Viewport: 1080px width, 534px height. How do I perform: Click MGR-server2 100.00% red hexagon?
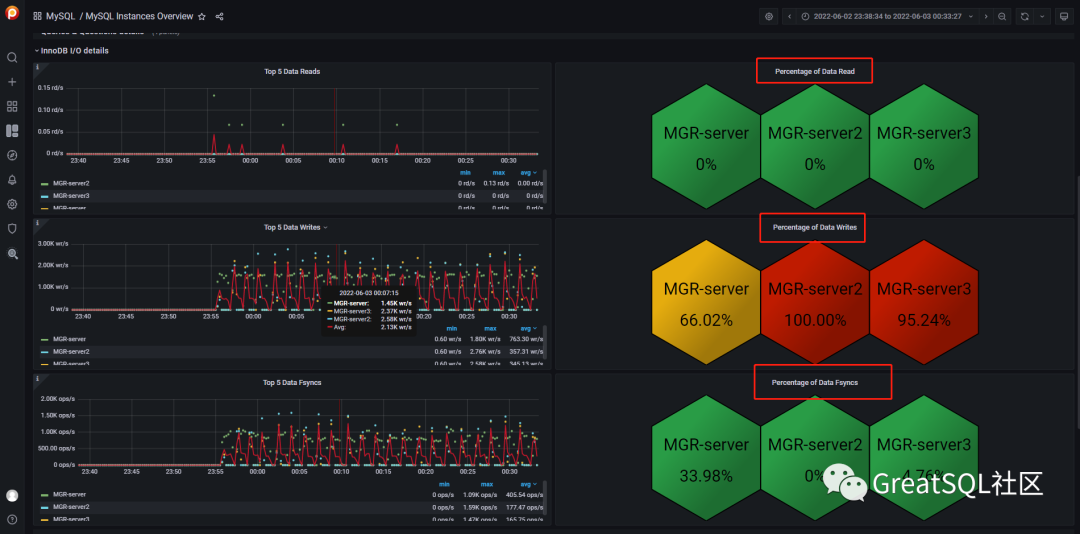(815, 301)
